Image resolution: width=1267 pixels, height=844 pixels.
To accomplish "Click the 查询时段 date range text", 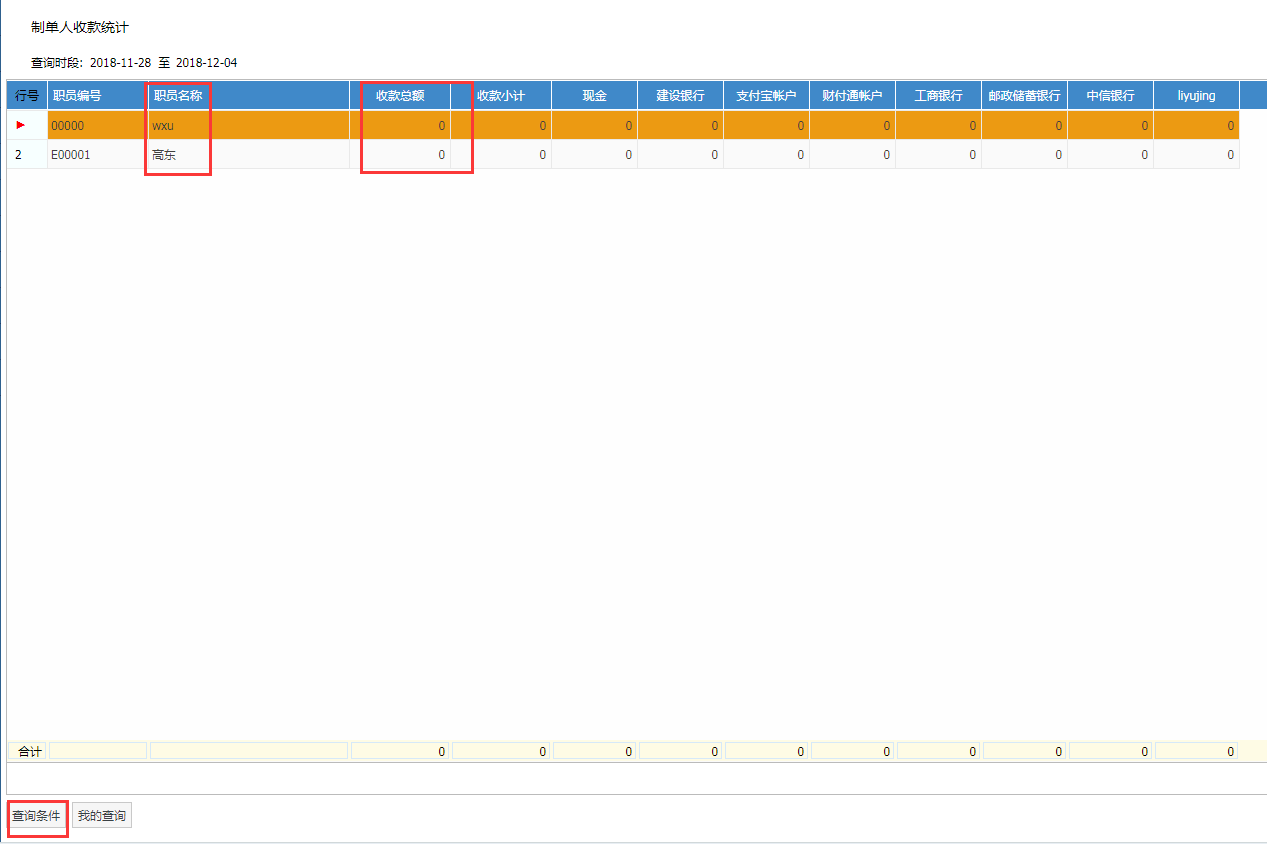I will click(134, 63).
